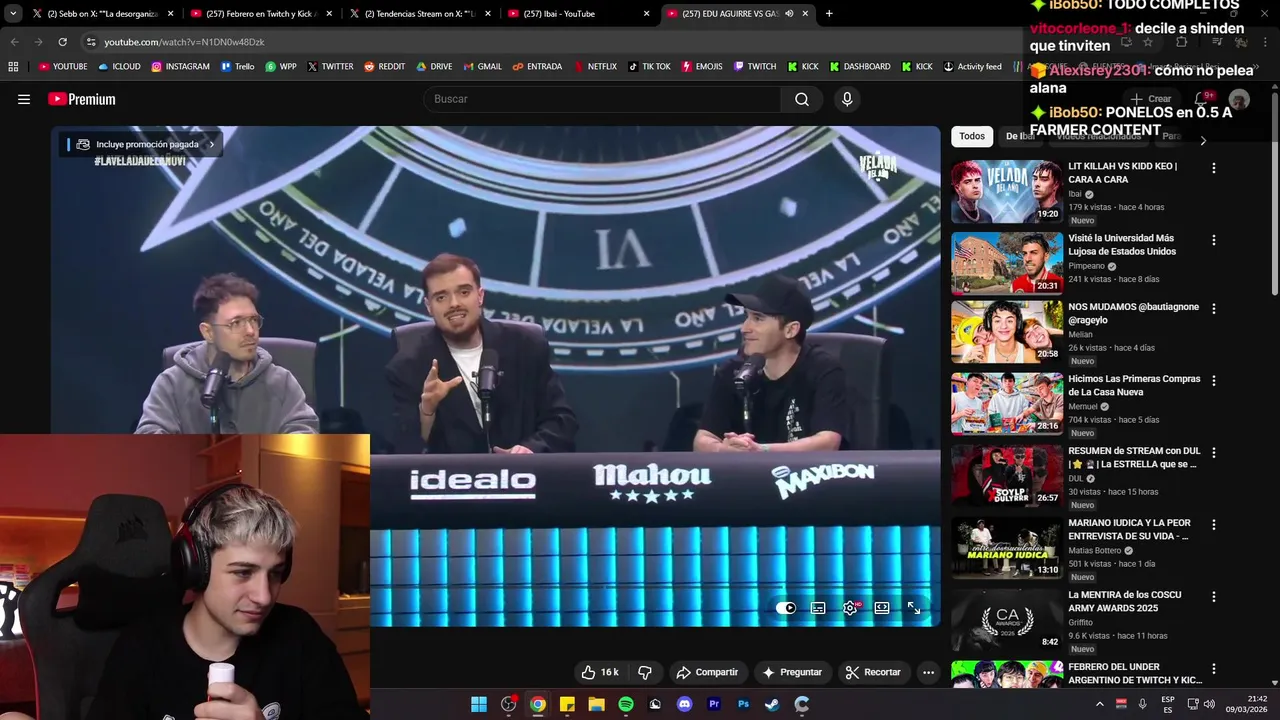Show next filter chips with right chevron
The height and width of the screenshot is (720, 1280).
coord(1203,140)
